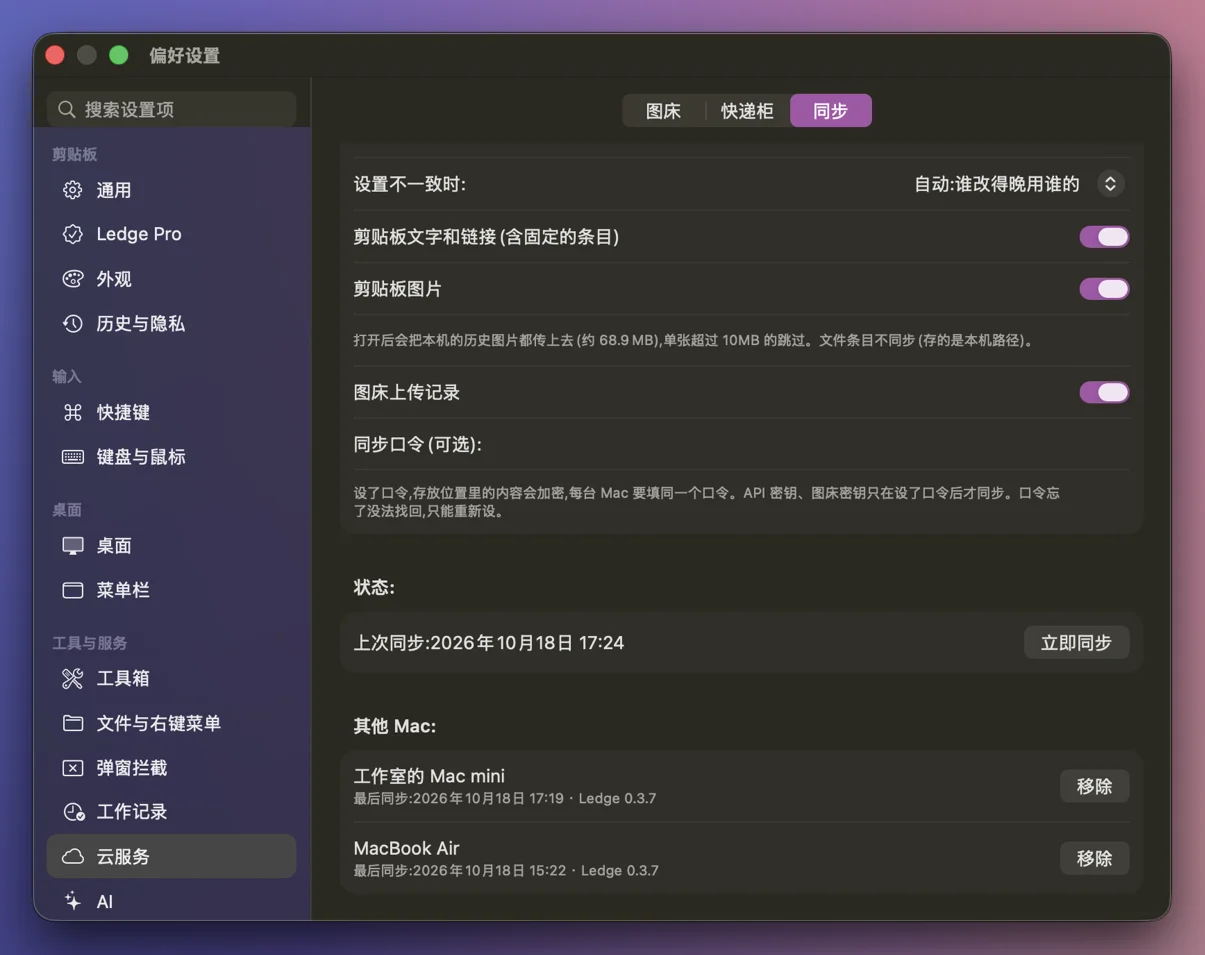Viewport: 1205px width, 955px height.
Task: Click the AI sparkle icon
Action: coord(73,901)
